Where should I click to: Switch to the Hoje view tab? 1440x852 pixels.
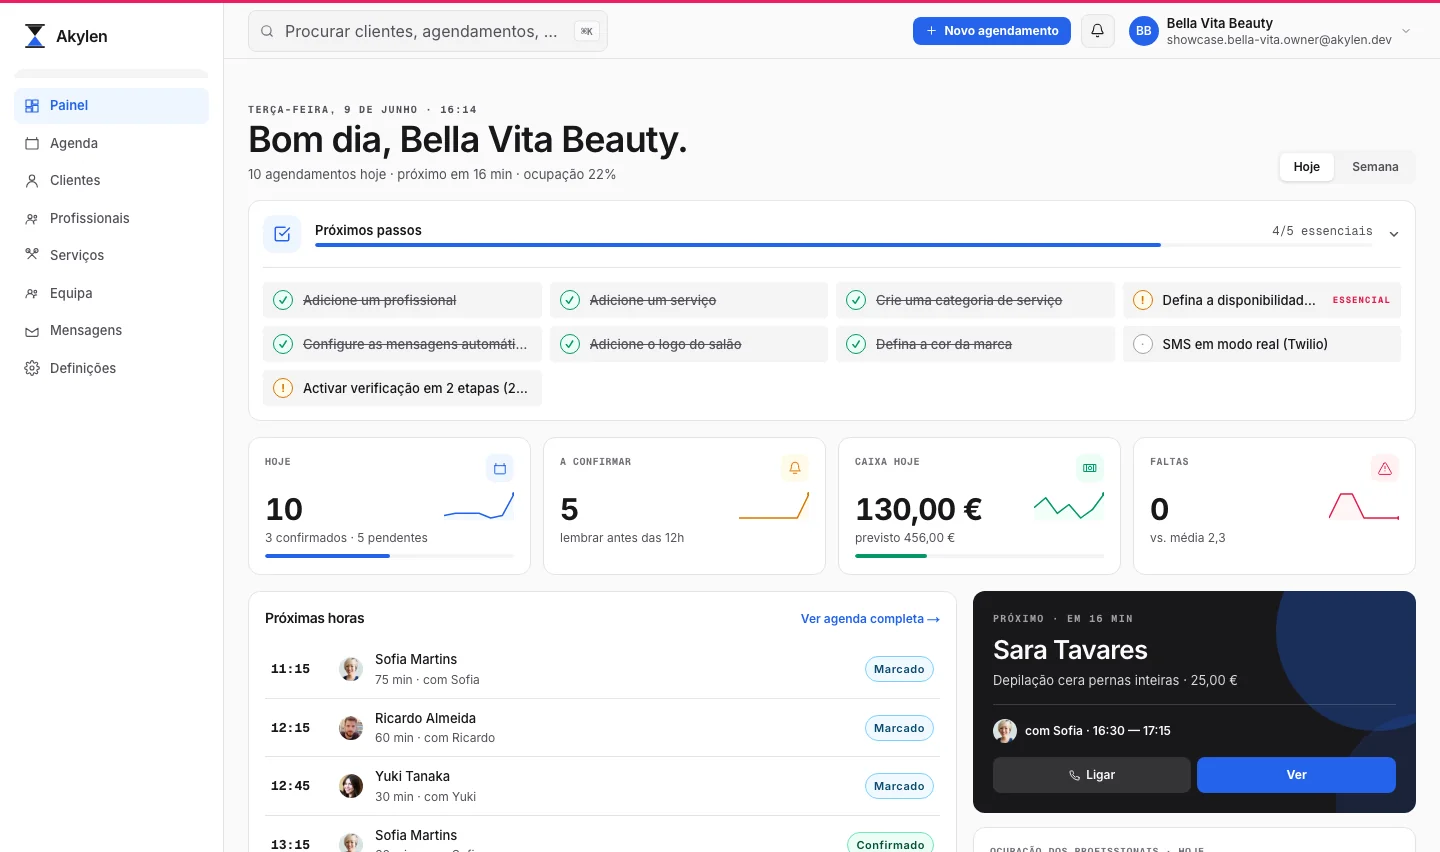(x=1307, y=167)
